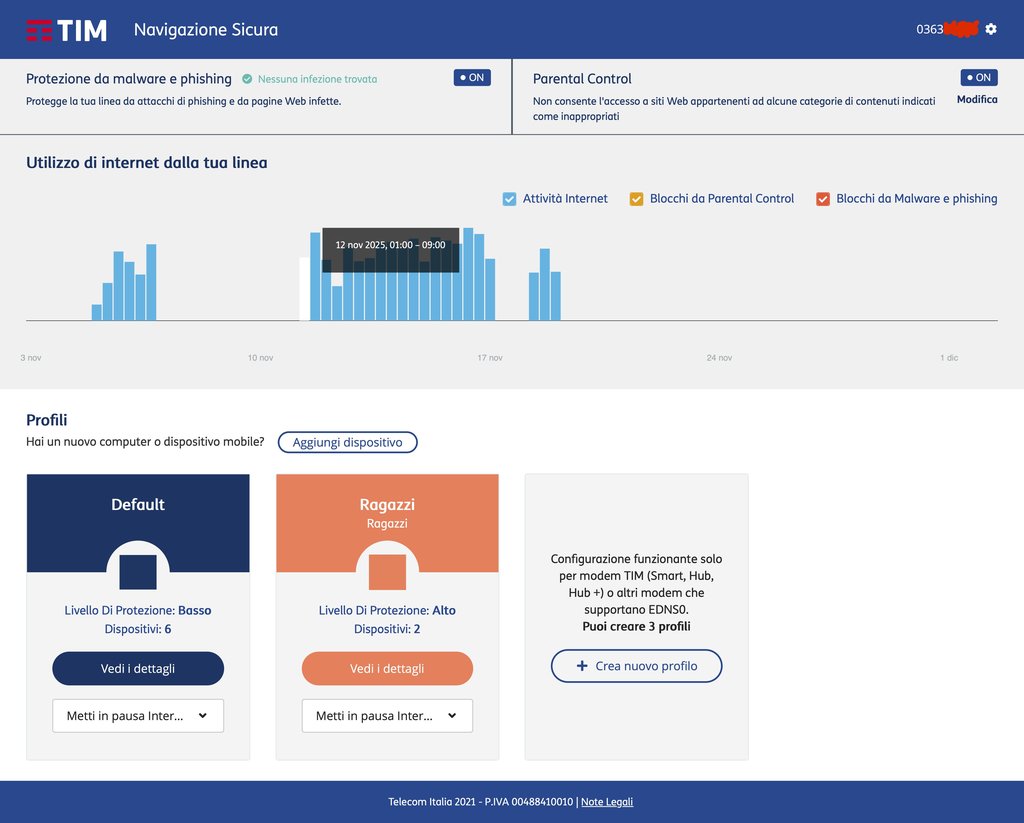Click Aggiungi dispositivo button
This screenshot has width=1024, height=823.
tap(347, 442)
